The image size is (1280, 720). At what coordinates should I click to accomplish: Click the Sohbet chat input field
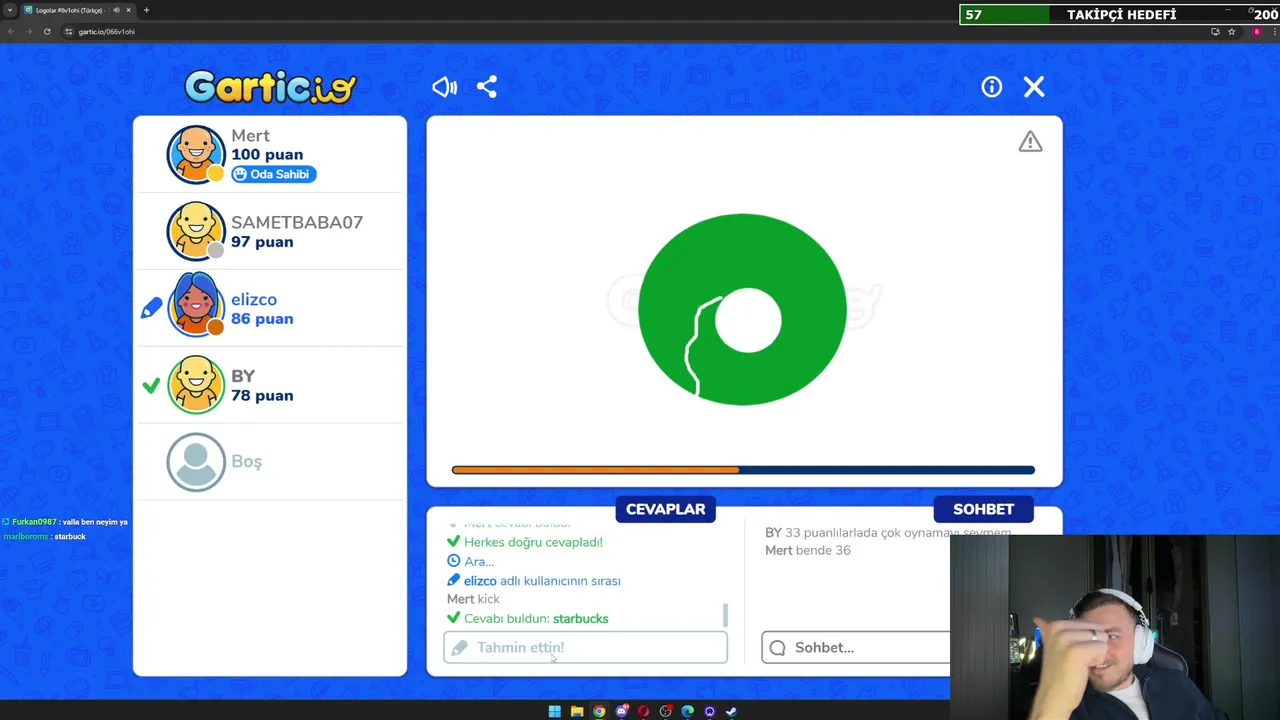(856, 647)
